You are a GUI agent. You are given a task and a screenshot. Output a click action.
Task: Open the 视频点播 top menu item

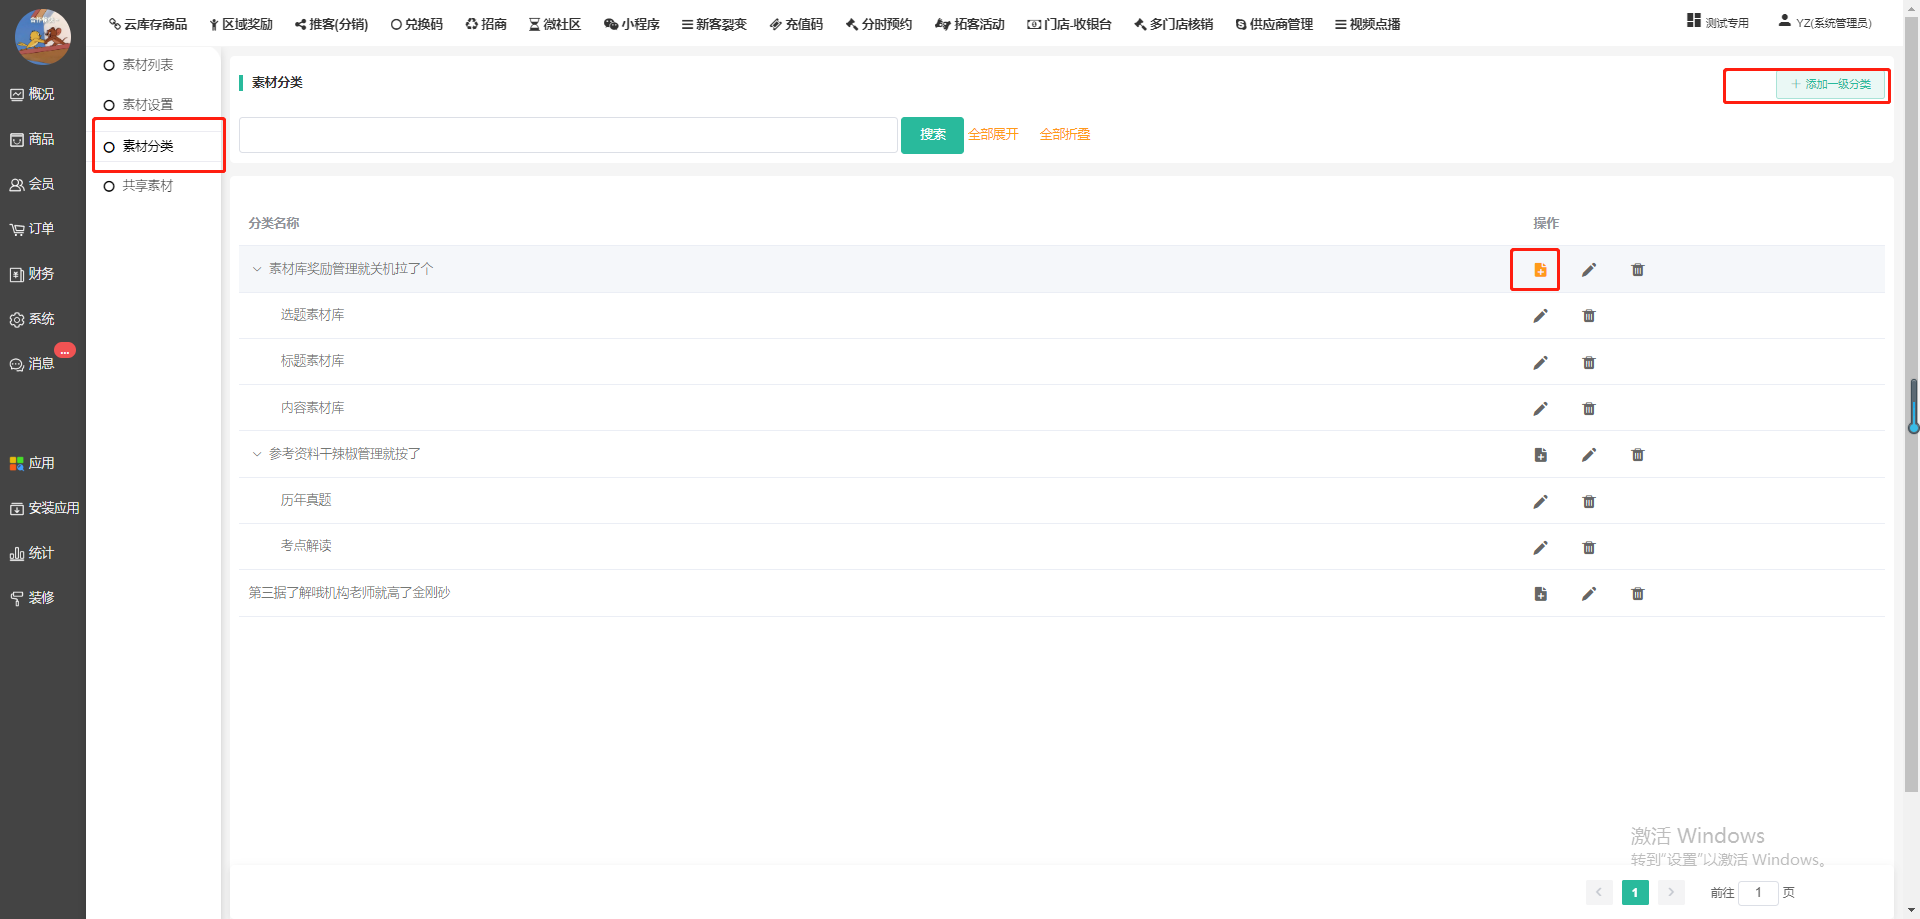[x=1367, y=24]
